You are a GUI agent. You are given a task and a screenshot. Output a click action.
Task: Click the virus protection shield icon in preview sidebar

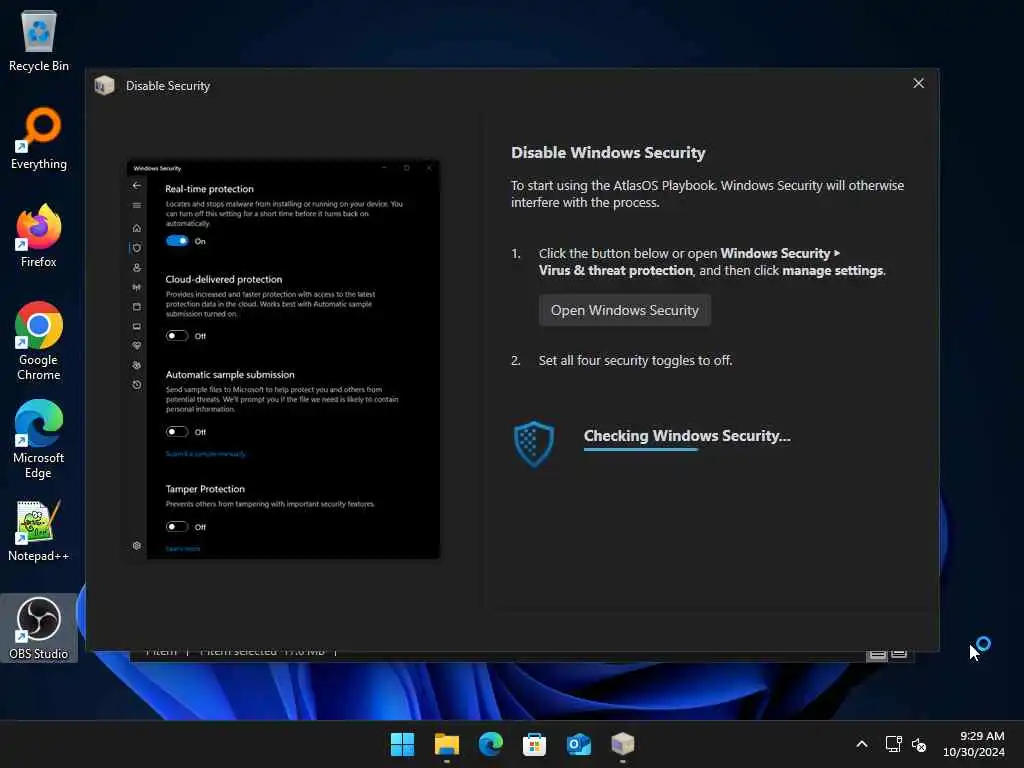[x=136, y=248]
